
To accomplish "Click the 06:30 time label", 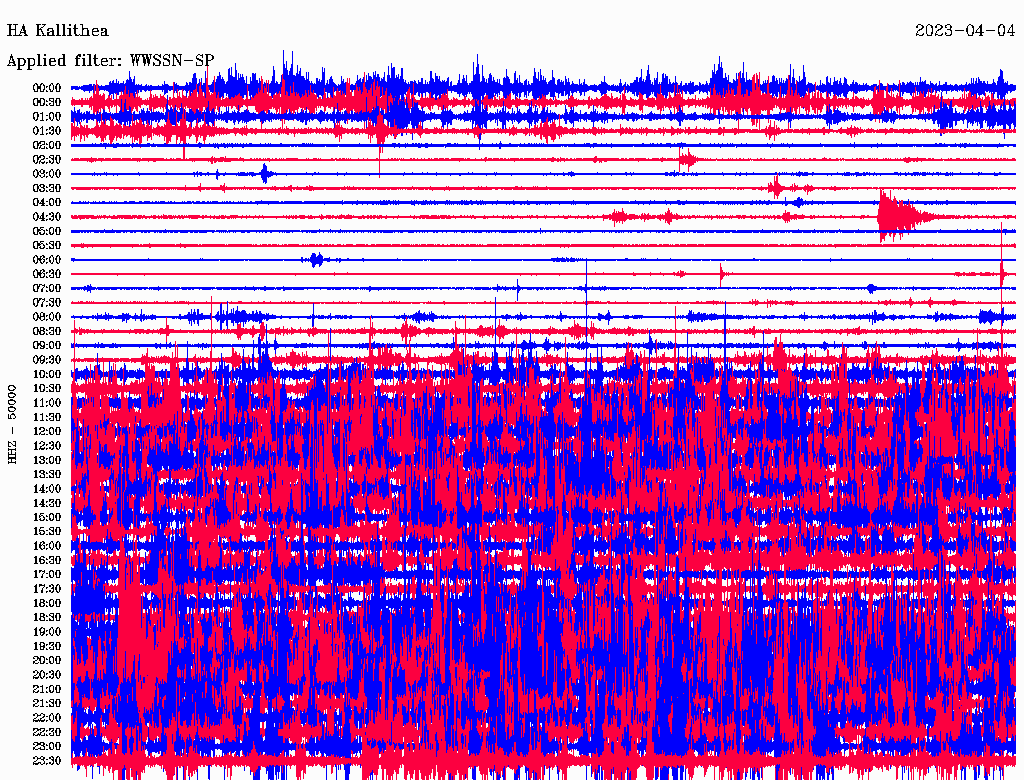I will click(x=47, y=274).
